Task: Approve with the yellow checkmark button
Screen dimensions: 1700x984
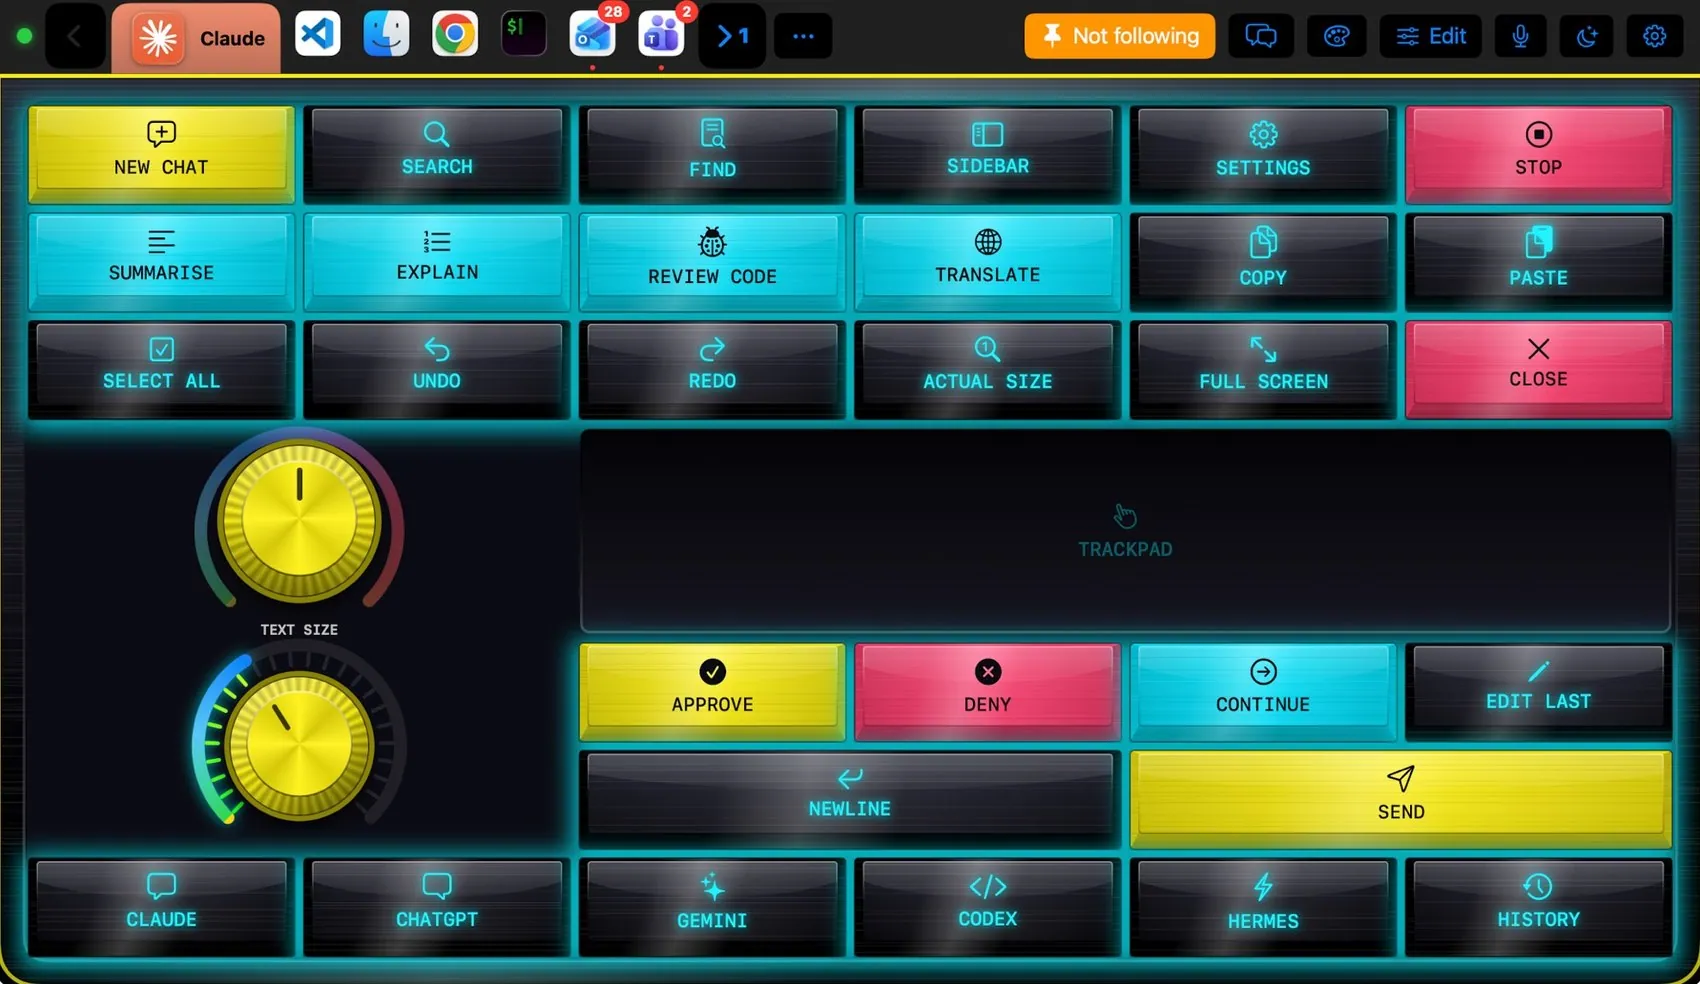Action: pos(712,691)
